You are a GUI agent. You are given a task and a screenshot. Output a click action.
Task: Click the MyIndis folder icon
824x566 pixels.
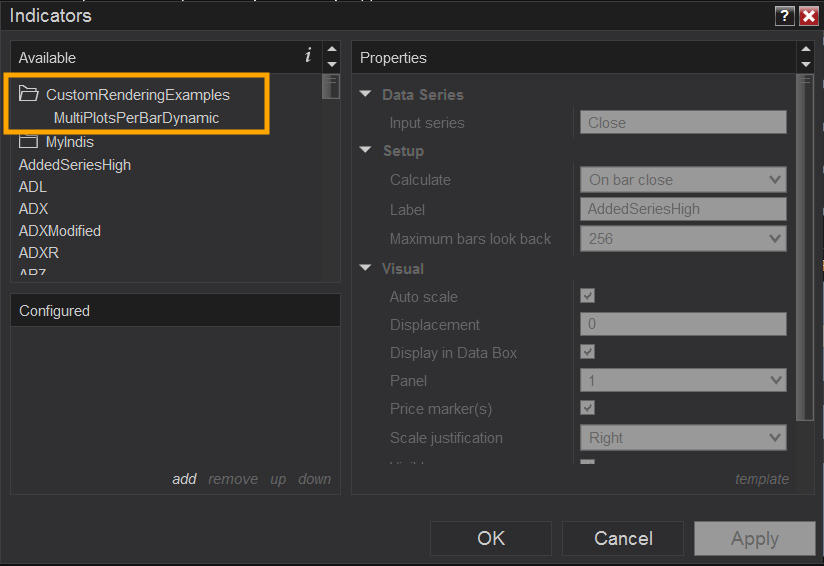click(x=28, y=142)
